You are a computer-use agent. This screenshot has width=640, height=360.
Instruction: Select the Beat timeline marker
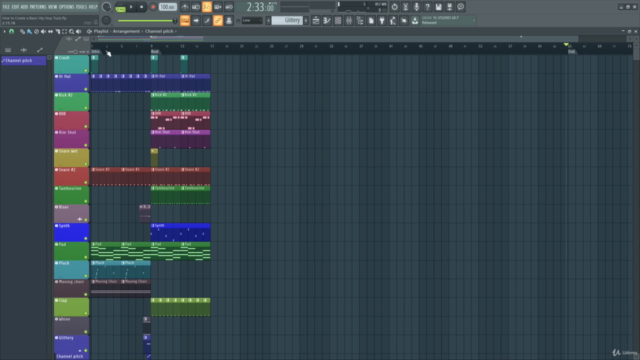155,51
